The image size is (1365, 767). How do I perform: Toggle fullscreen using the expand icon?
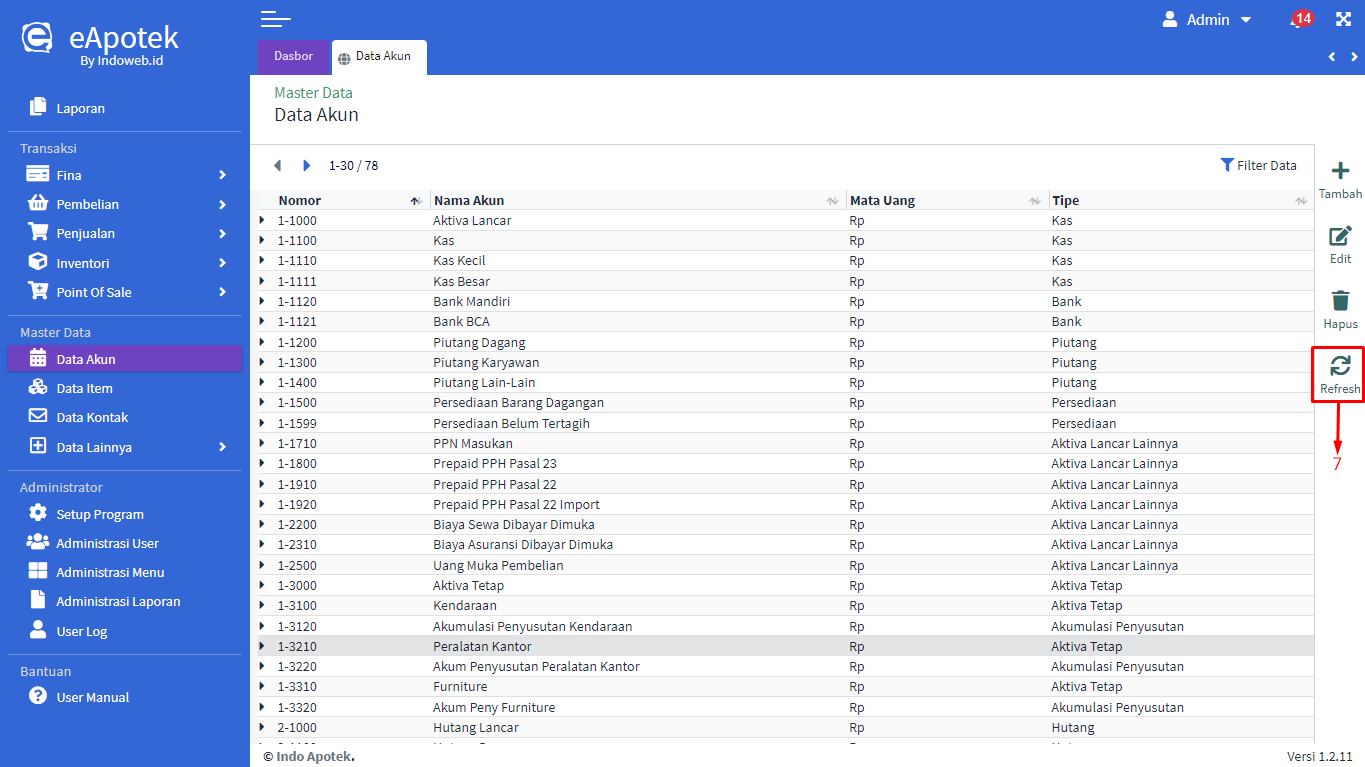point(1343,20)
